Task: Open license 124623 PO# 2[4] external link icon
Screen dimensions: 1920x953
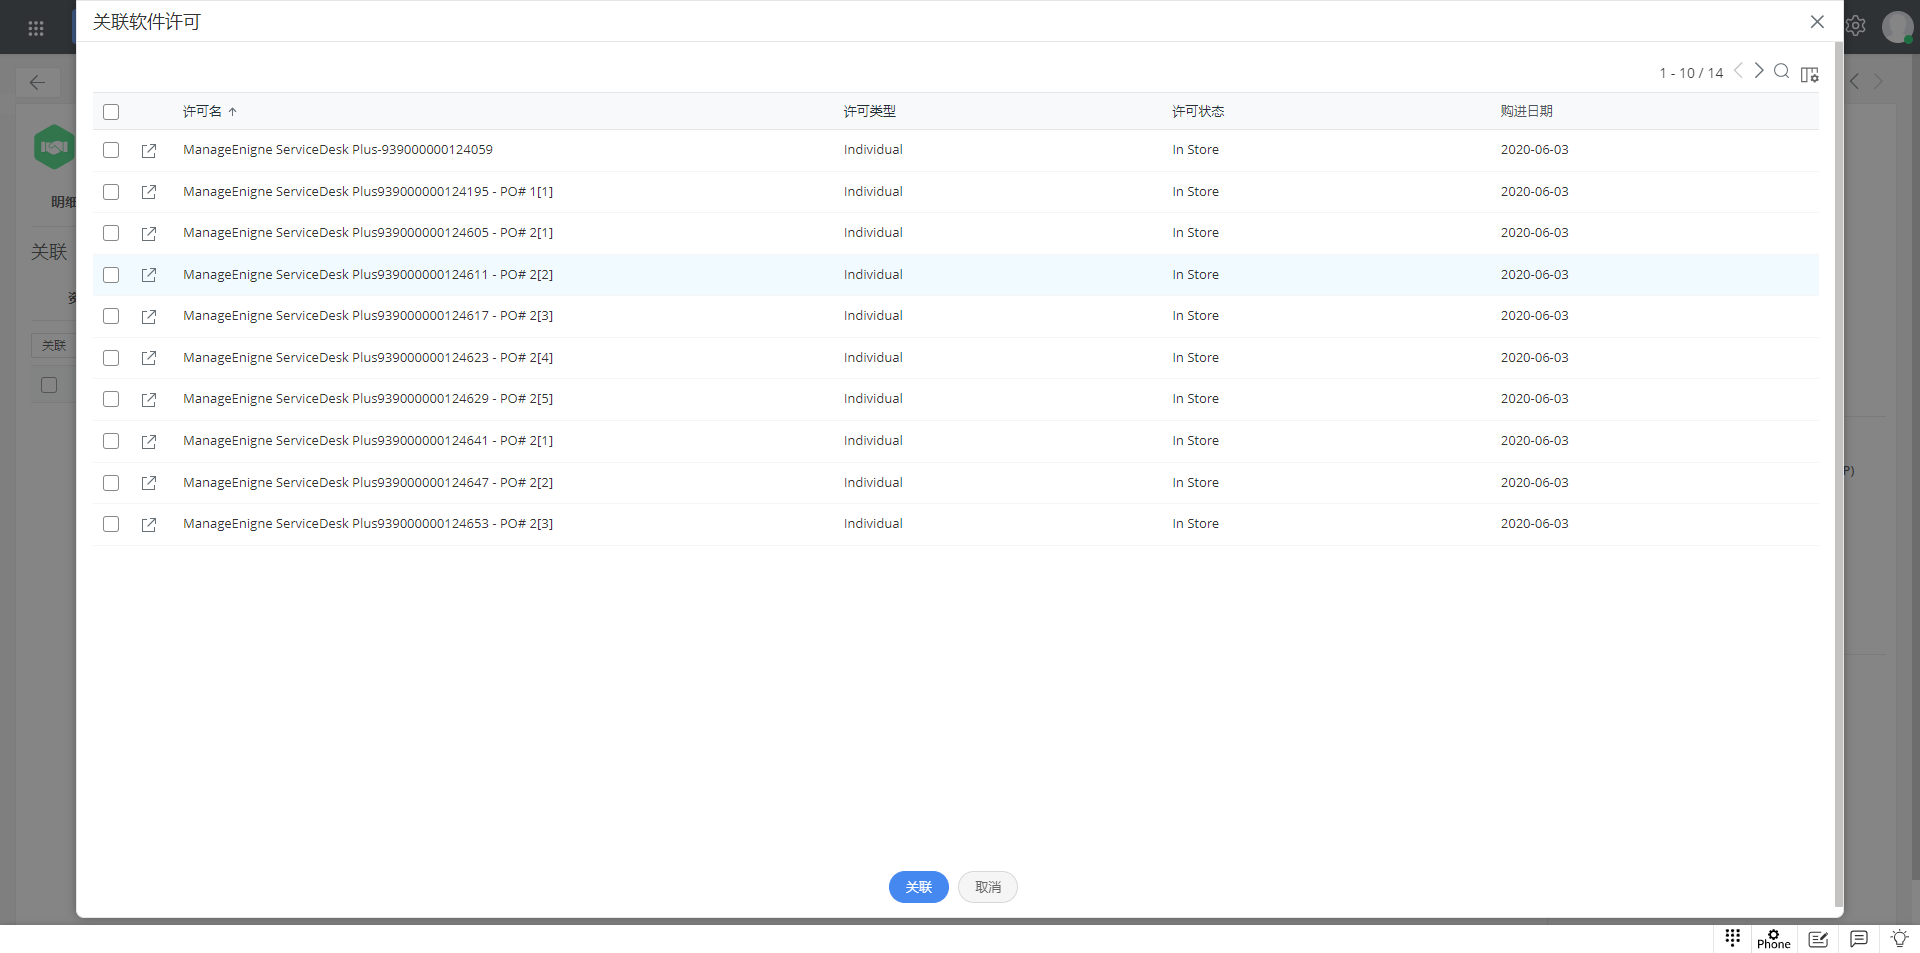Action: click(x=149, y=358)
